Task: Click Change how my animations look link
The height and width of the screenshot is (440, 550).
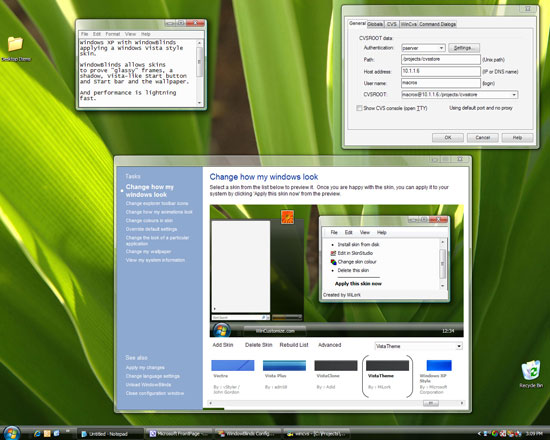Action: coord(159,212)
